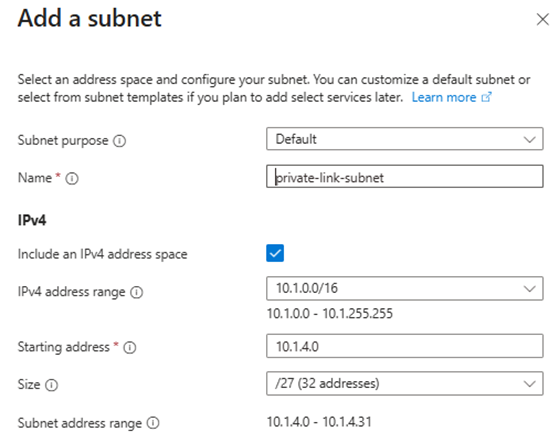The height and width of the screenshot is (442, 559).
Task: Click the chevron on the Size selector
Action: coord(529,384)
